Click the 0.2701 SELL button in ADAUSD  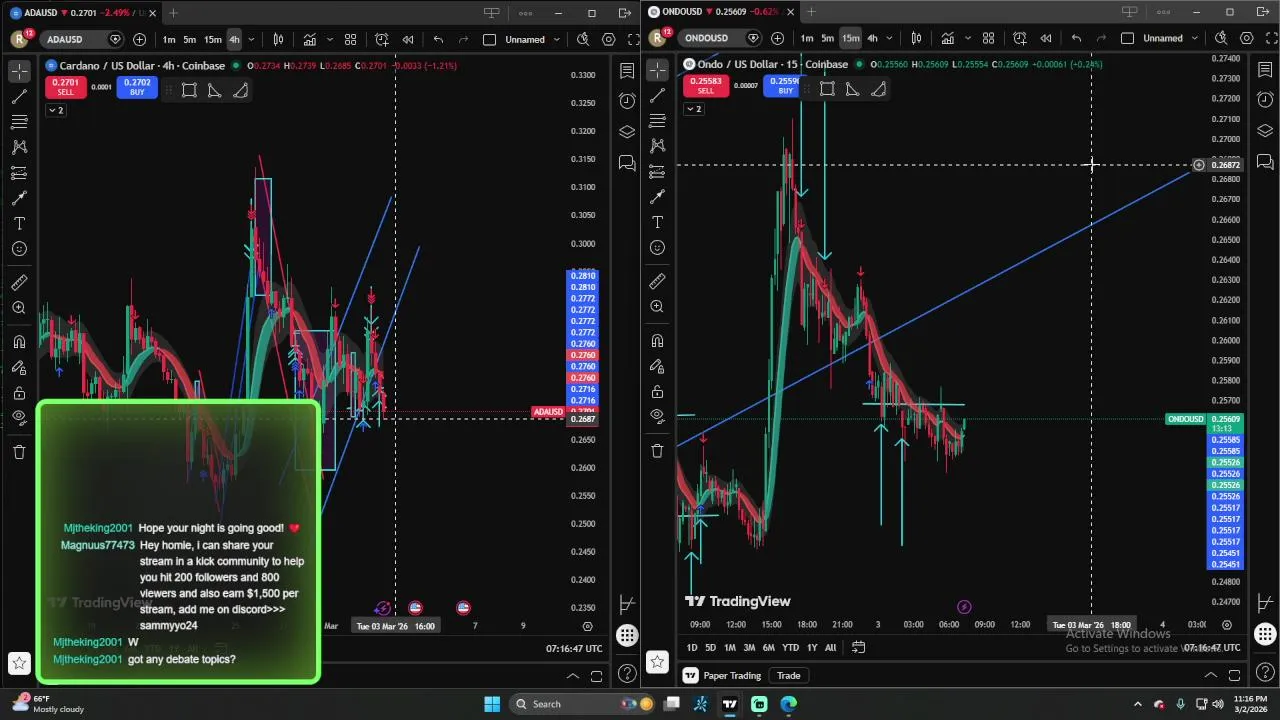click(x=65, y=87)
